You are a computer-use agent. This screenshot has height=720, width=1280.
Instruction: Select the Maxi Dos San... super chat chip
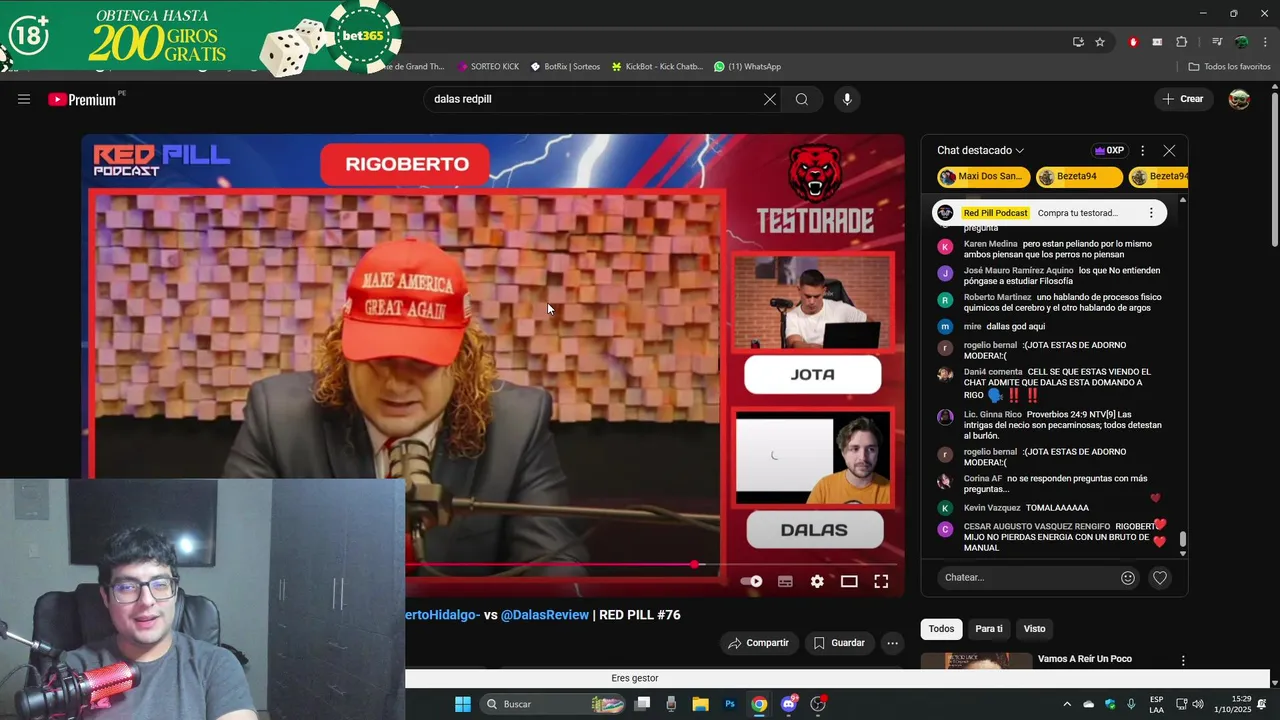click(x=983, y=177)
